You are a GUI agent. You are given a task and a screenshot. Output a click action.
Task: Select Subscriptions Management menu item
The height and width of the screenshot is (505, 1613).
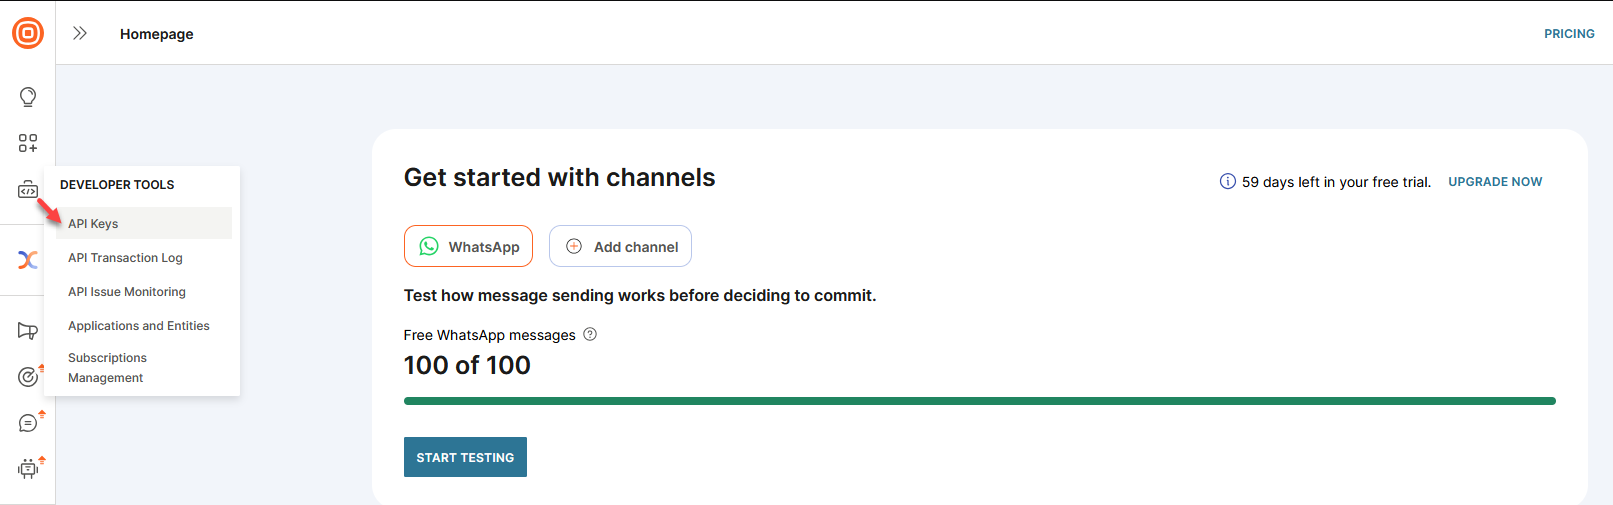pos(107,368)
